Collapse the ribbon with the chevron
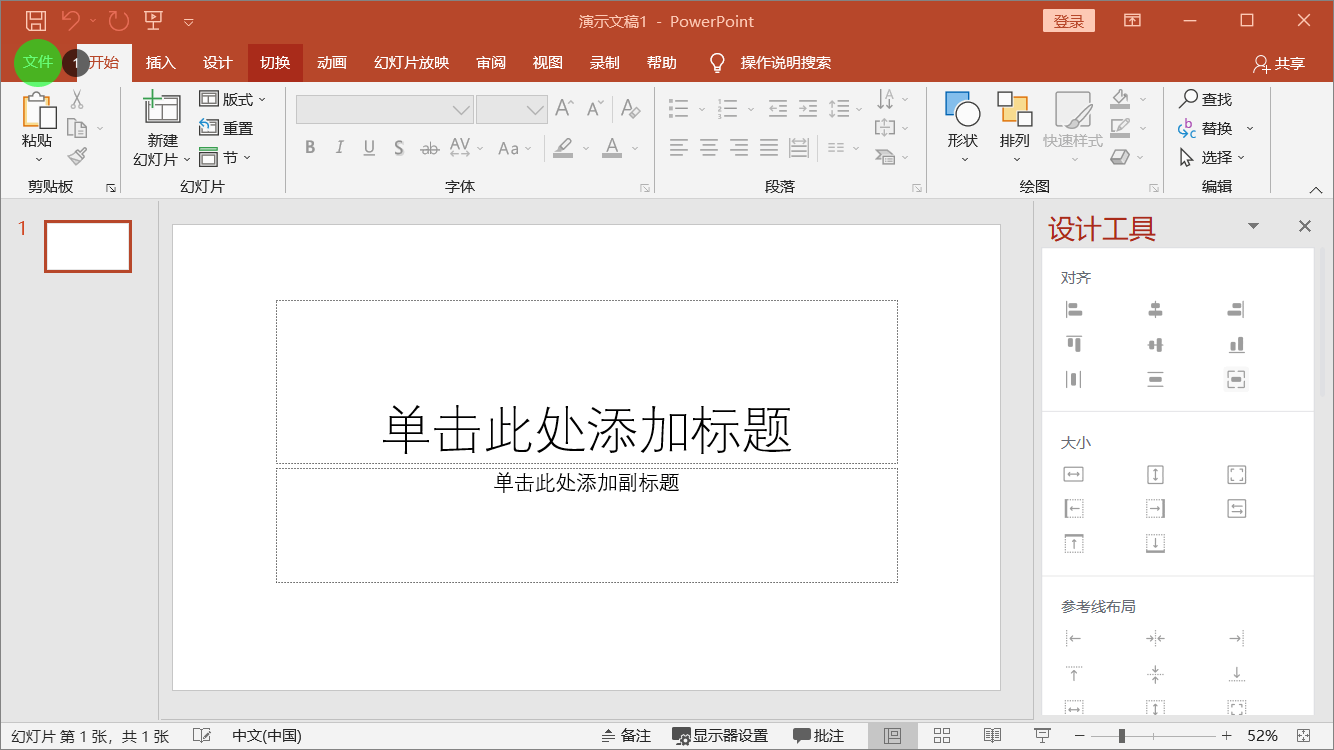 tap(1316, 190)
